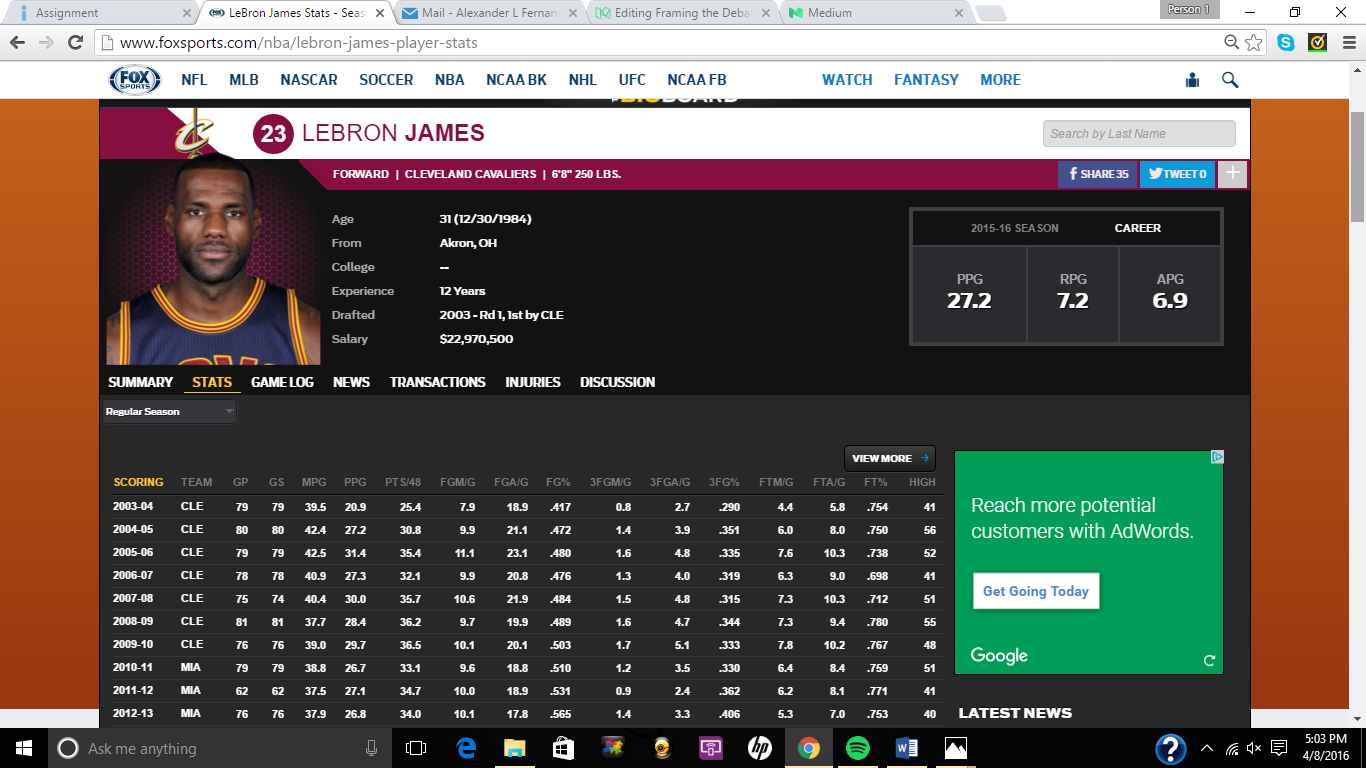Click the 2005-06 season row label
Screen dimensions: 1366x768
[x=133, y=553]
